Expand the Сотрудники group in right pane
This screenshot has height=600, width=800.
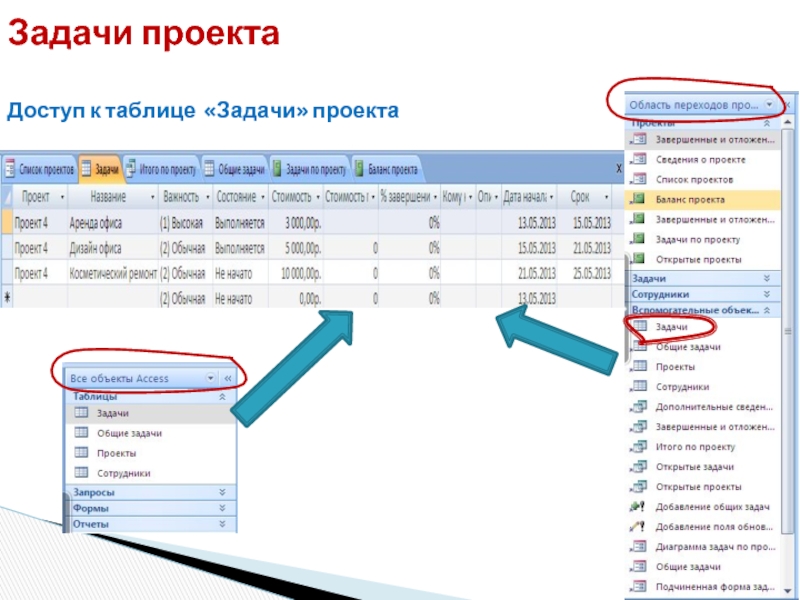pos(767,295)
